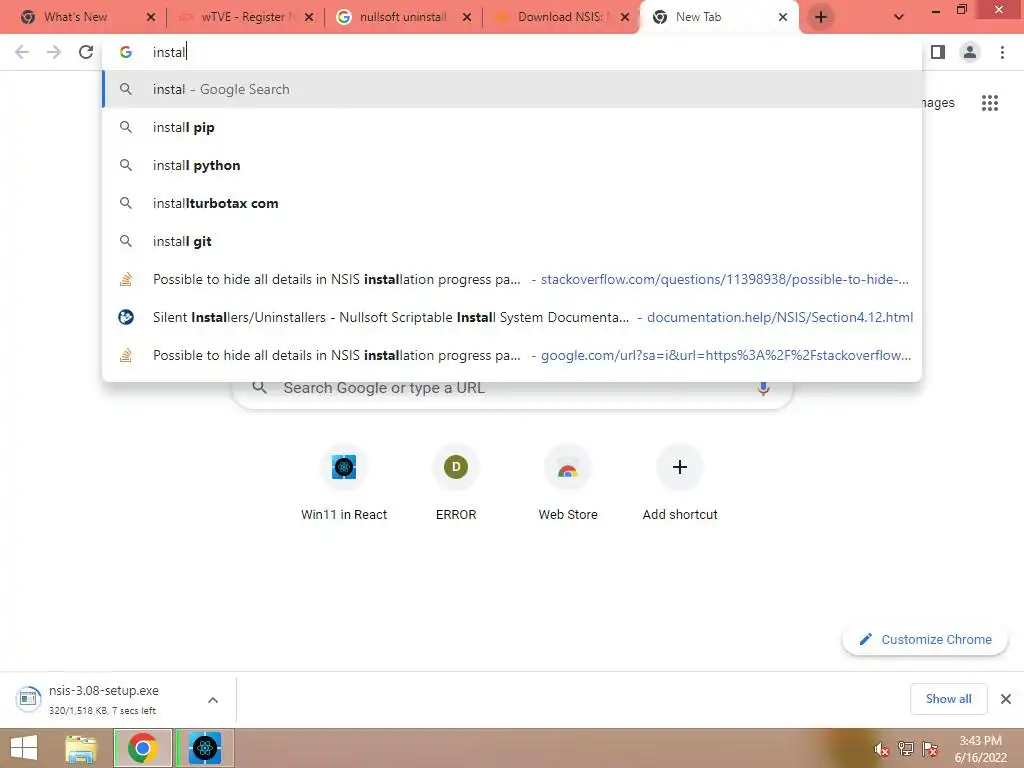The image size is (1024, 768).
Task: Open the Web Store shortcut
Action: point(568,483)
